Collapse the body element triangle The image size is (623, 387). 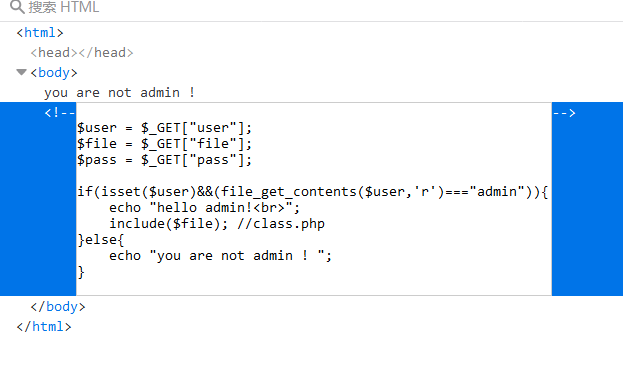[x=21, y=72]
